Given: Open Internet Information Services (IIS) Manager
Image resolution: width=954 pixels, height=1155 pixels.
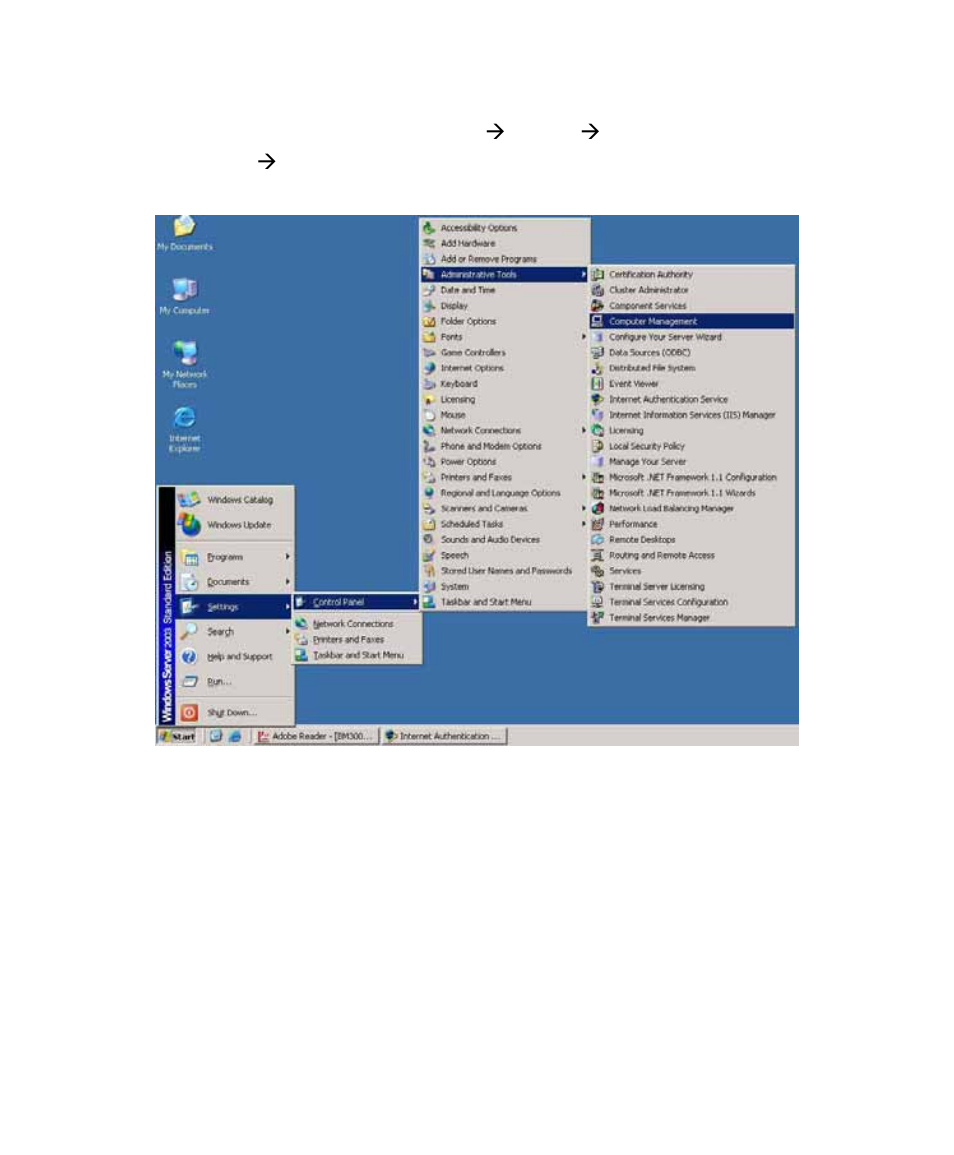Looking at the screenshot, I should 692,415.
